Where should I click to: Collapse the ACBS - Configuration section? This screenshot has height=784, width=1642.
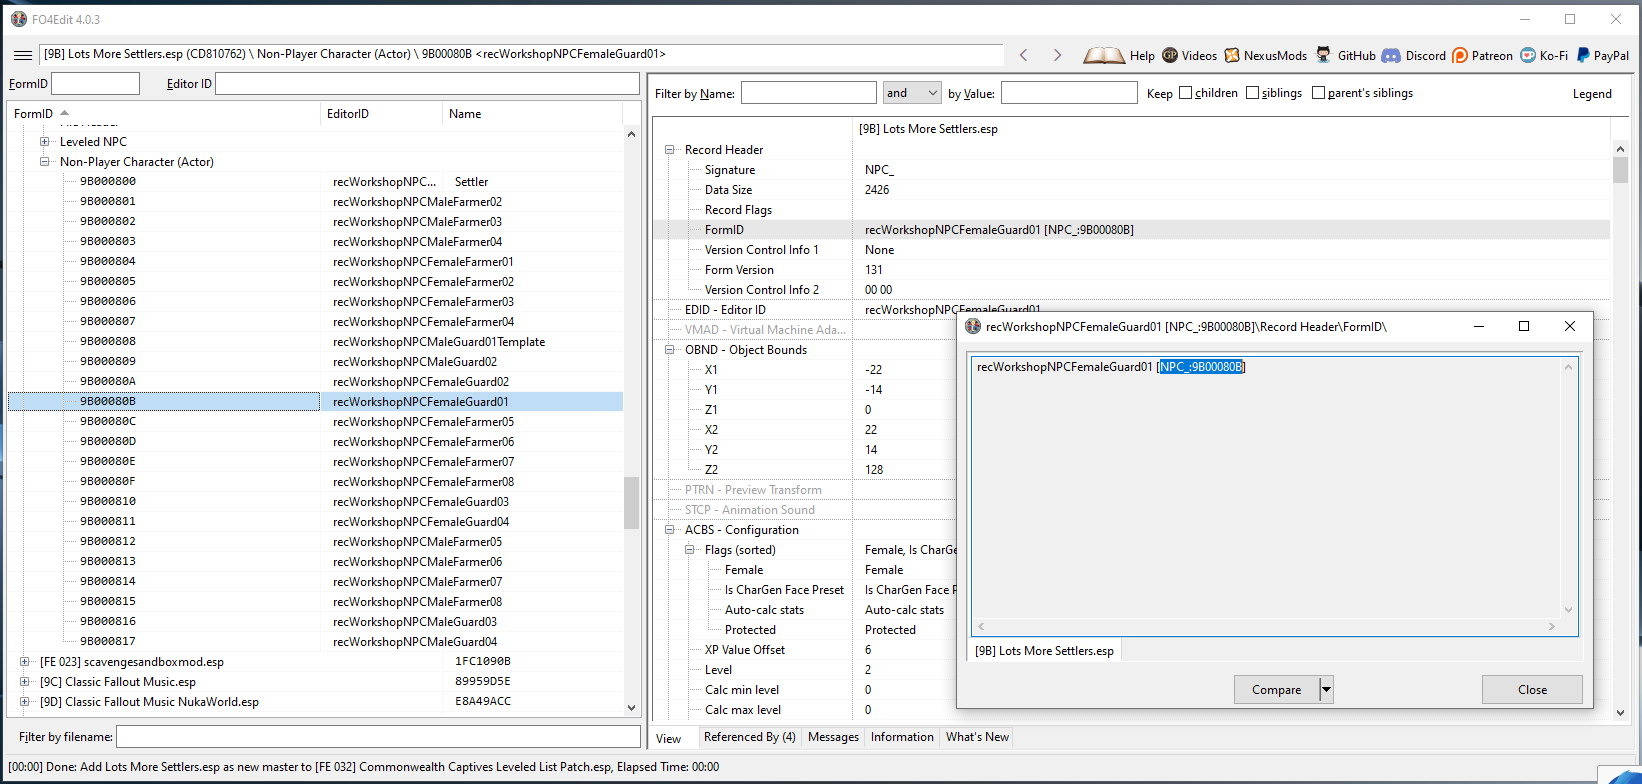tap(670, 530)
